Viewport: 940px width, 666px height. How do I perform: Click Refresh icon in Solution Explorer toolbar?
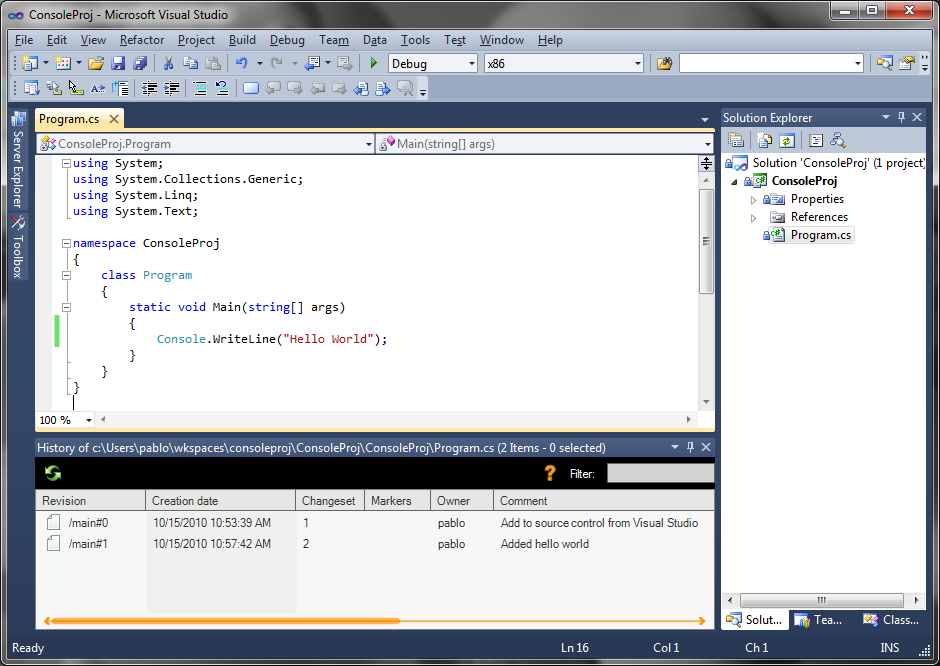(787, 140)
